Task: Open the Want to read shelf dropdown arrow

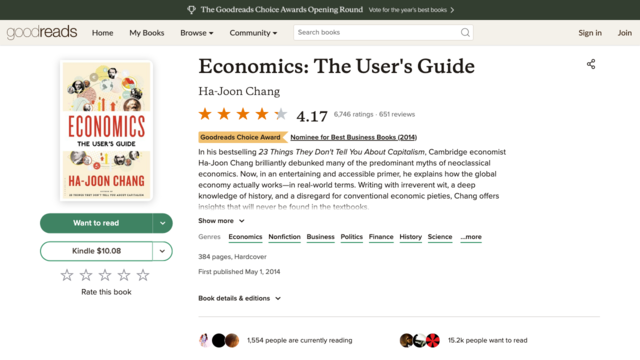Action: pos(162,223)
